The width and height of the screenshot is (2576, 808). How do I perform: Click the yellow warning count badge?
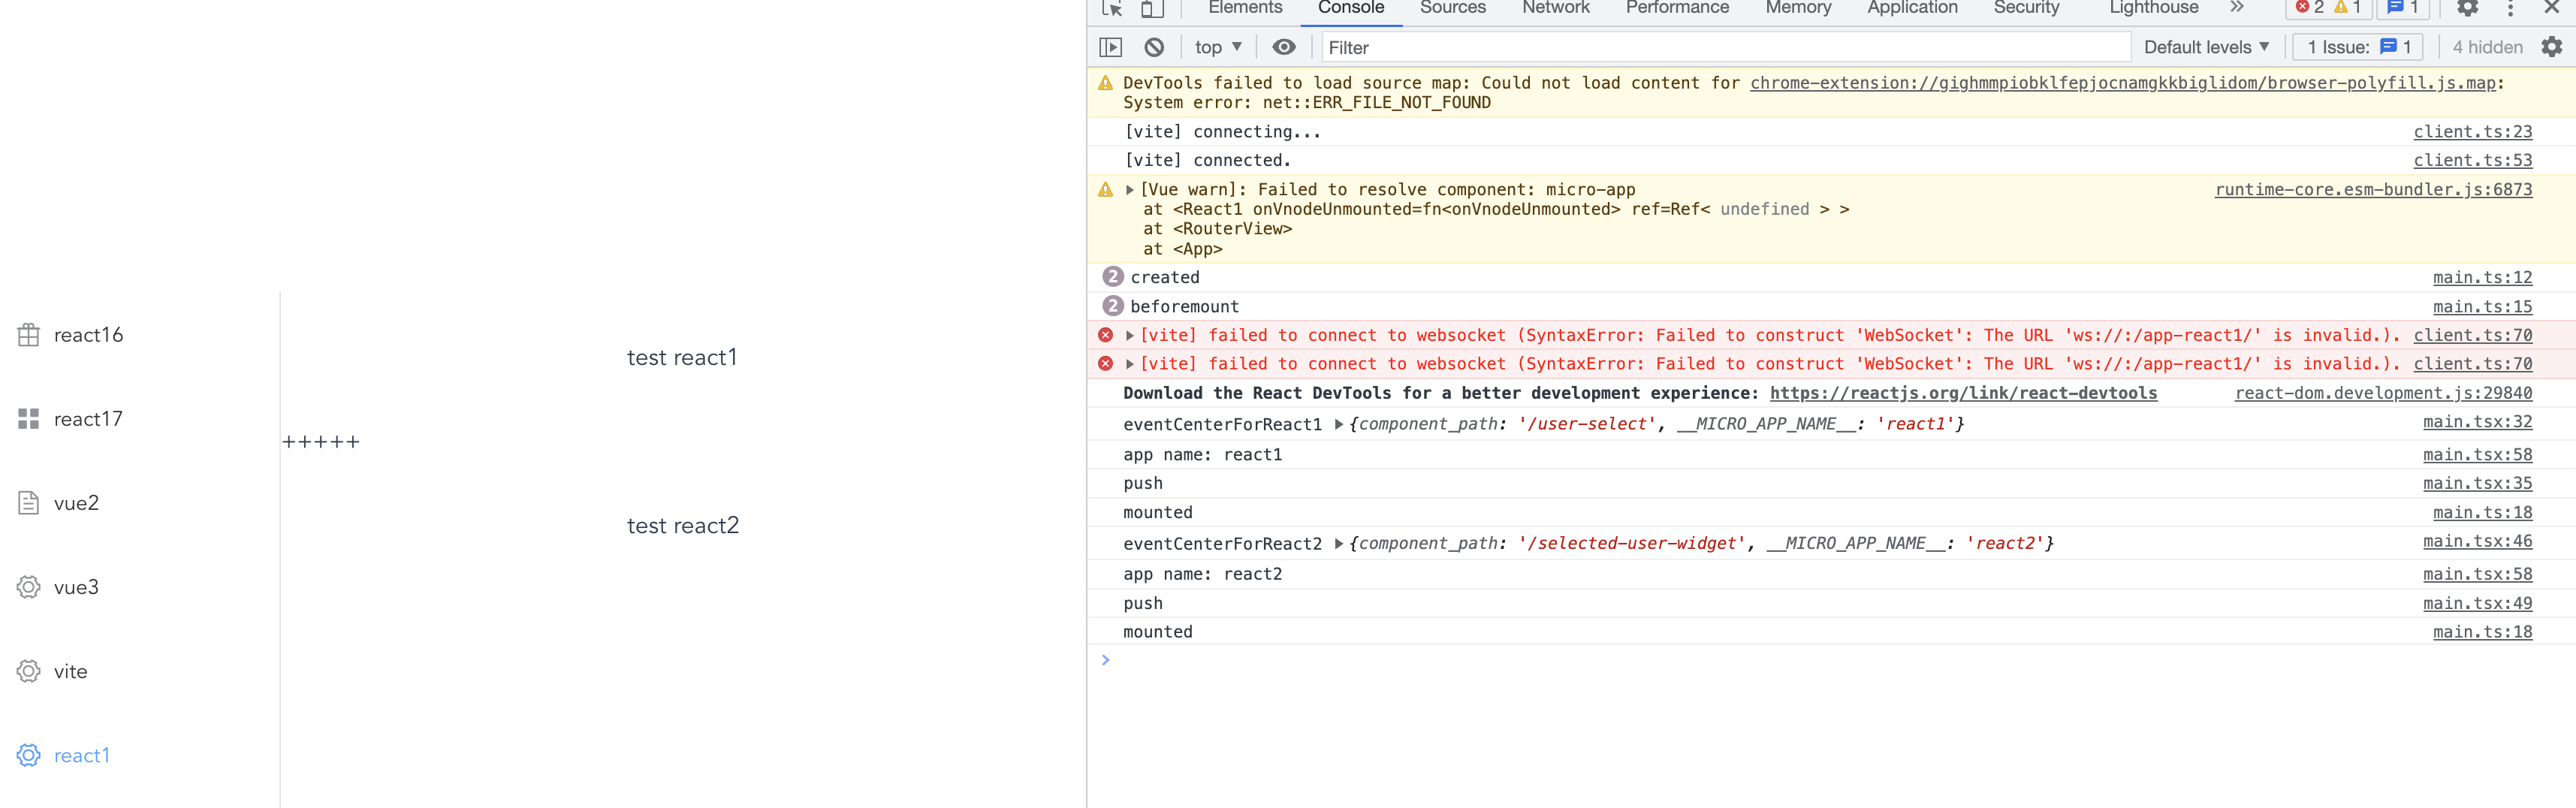[x=2347, y=8]
